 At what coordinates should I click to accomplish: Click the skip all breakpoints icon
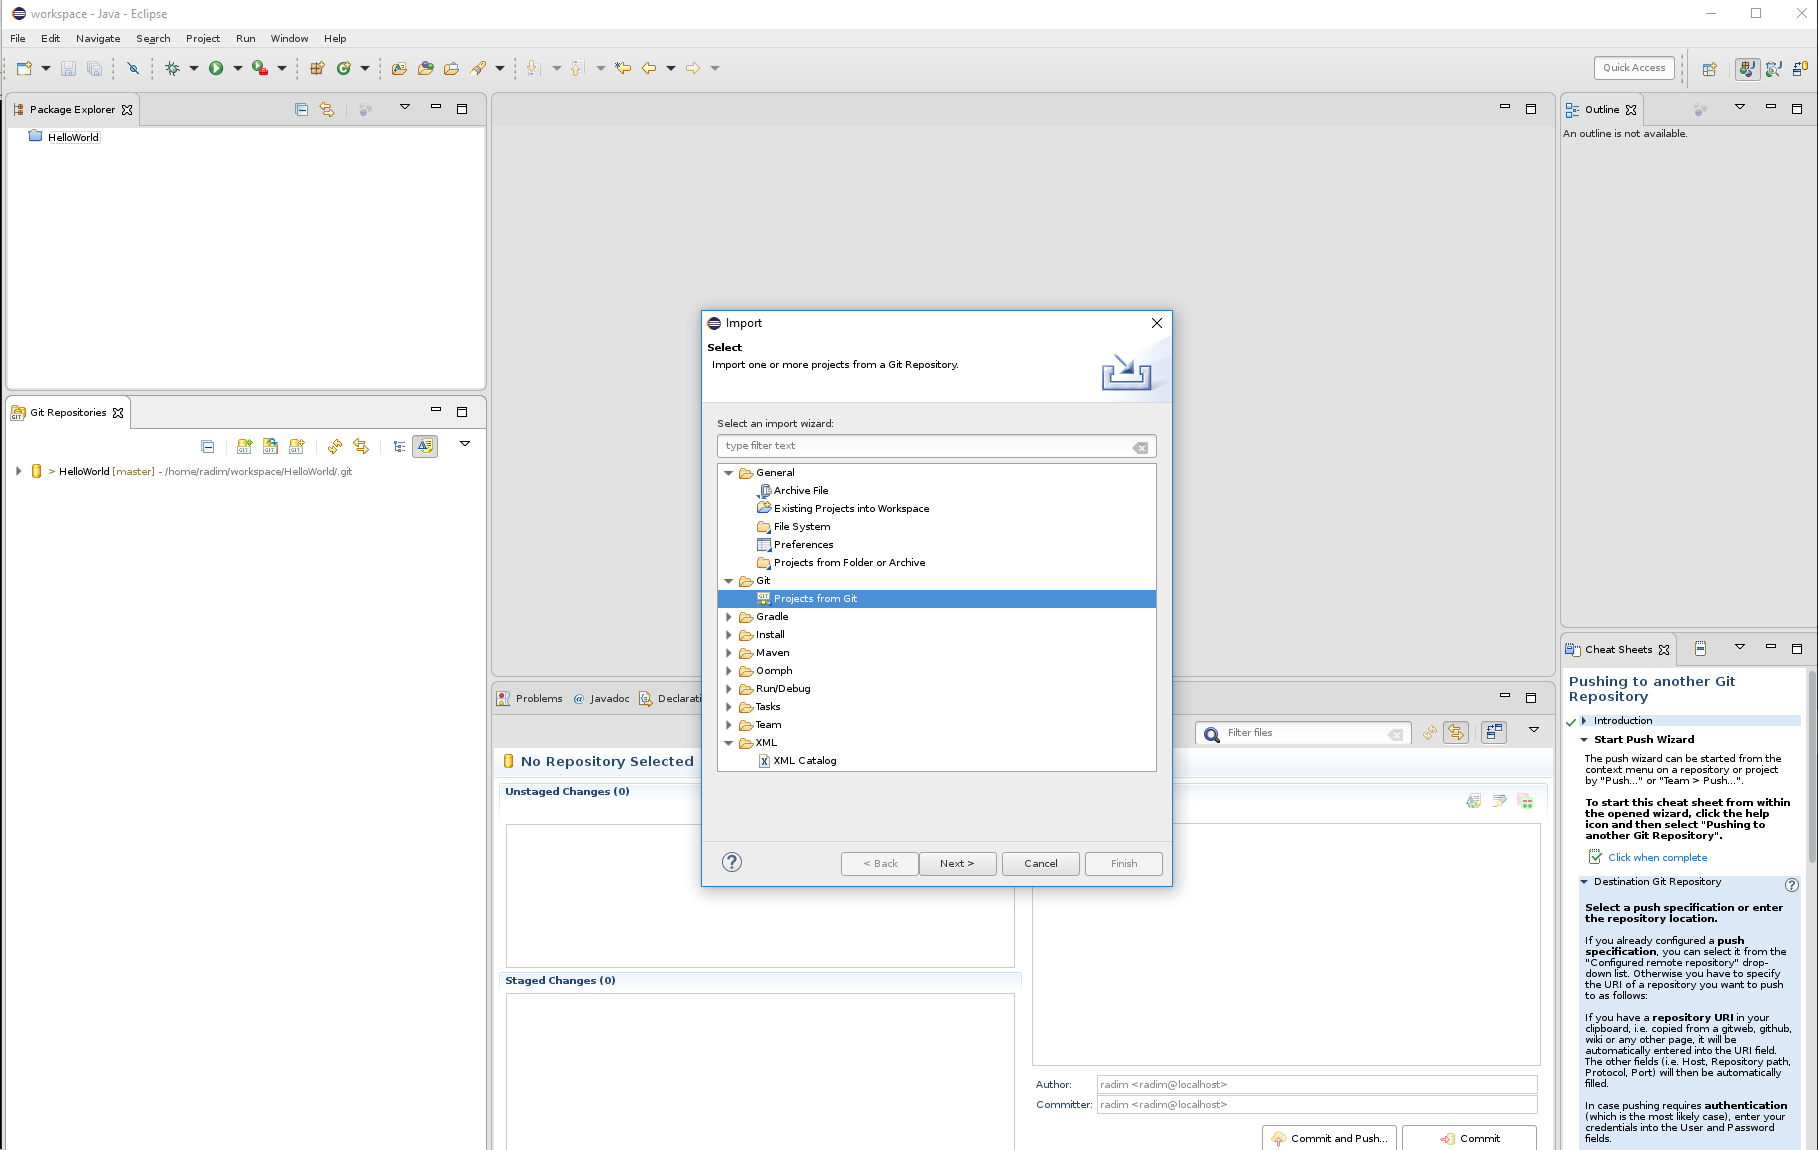coord(132,68)
